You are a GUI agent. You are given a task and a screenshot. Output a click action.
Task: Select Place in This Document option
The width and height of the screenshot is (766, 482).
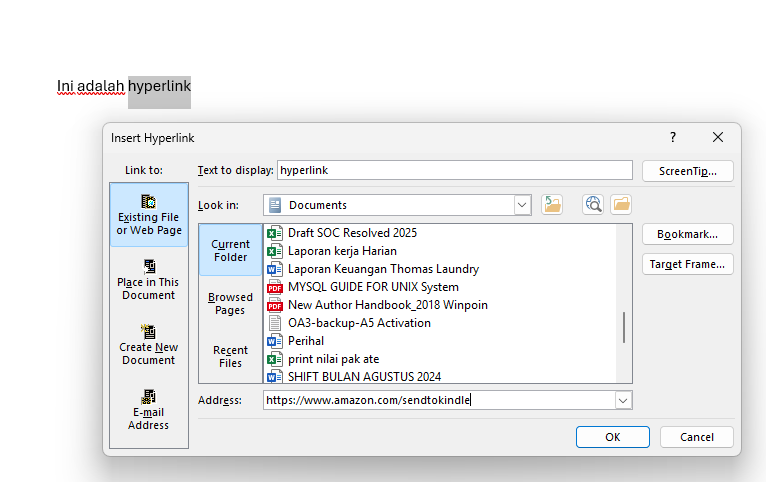pos(149,281)
